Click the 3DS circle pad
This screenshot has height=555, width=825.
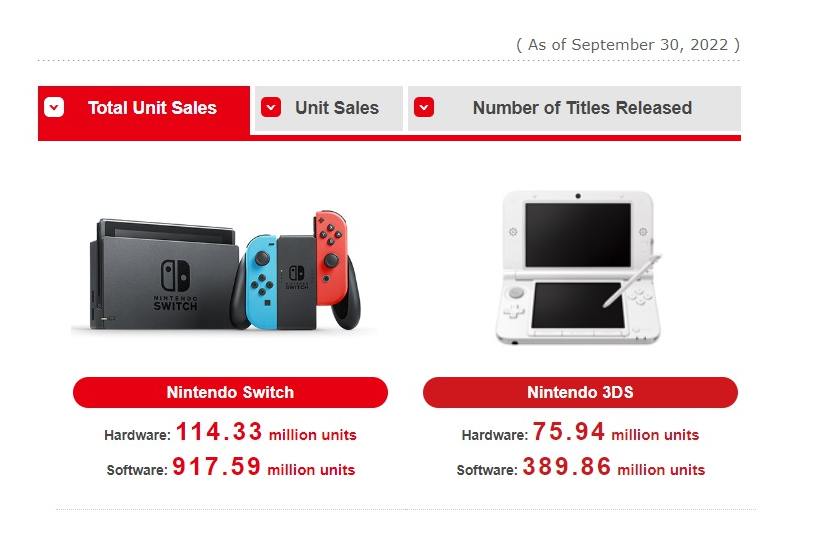coord(517,293)
